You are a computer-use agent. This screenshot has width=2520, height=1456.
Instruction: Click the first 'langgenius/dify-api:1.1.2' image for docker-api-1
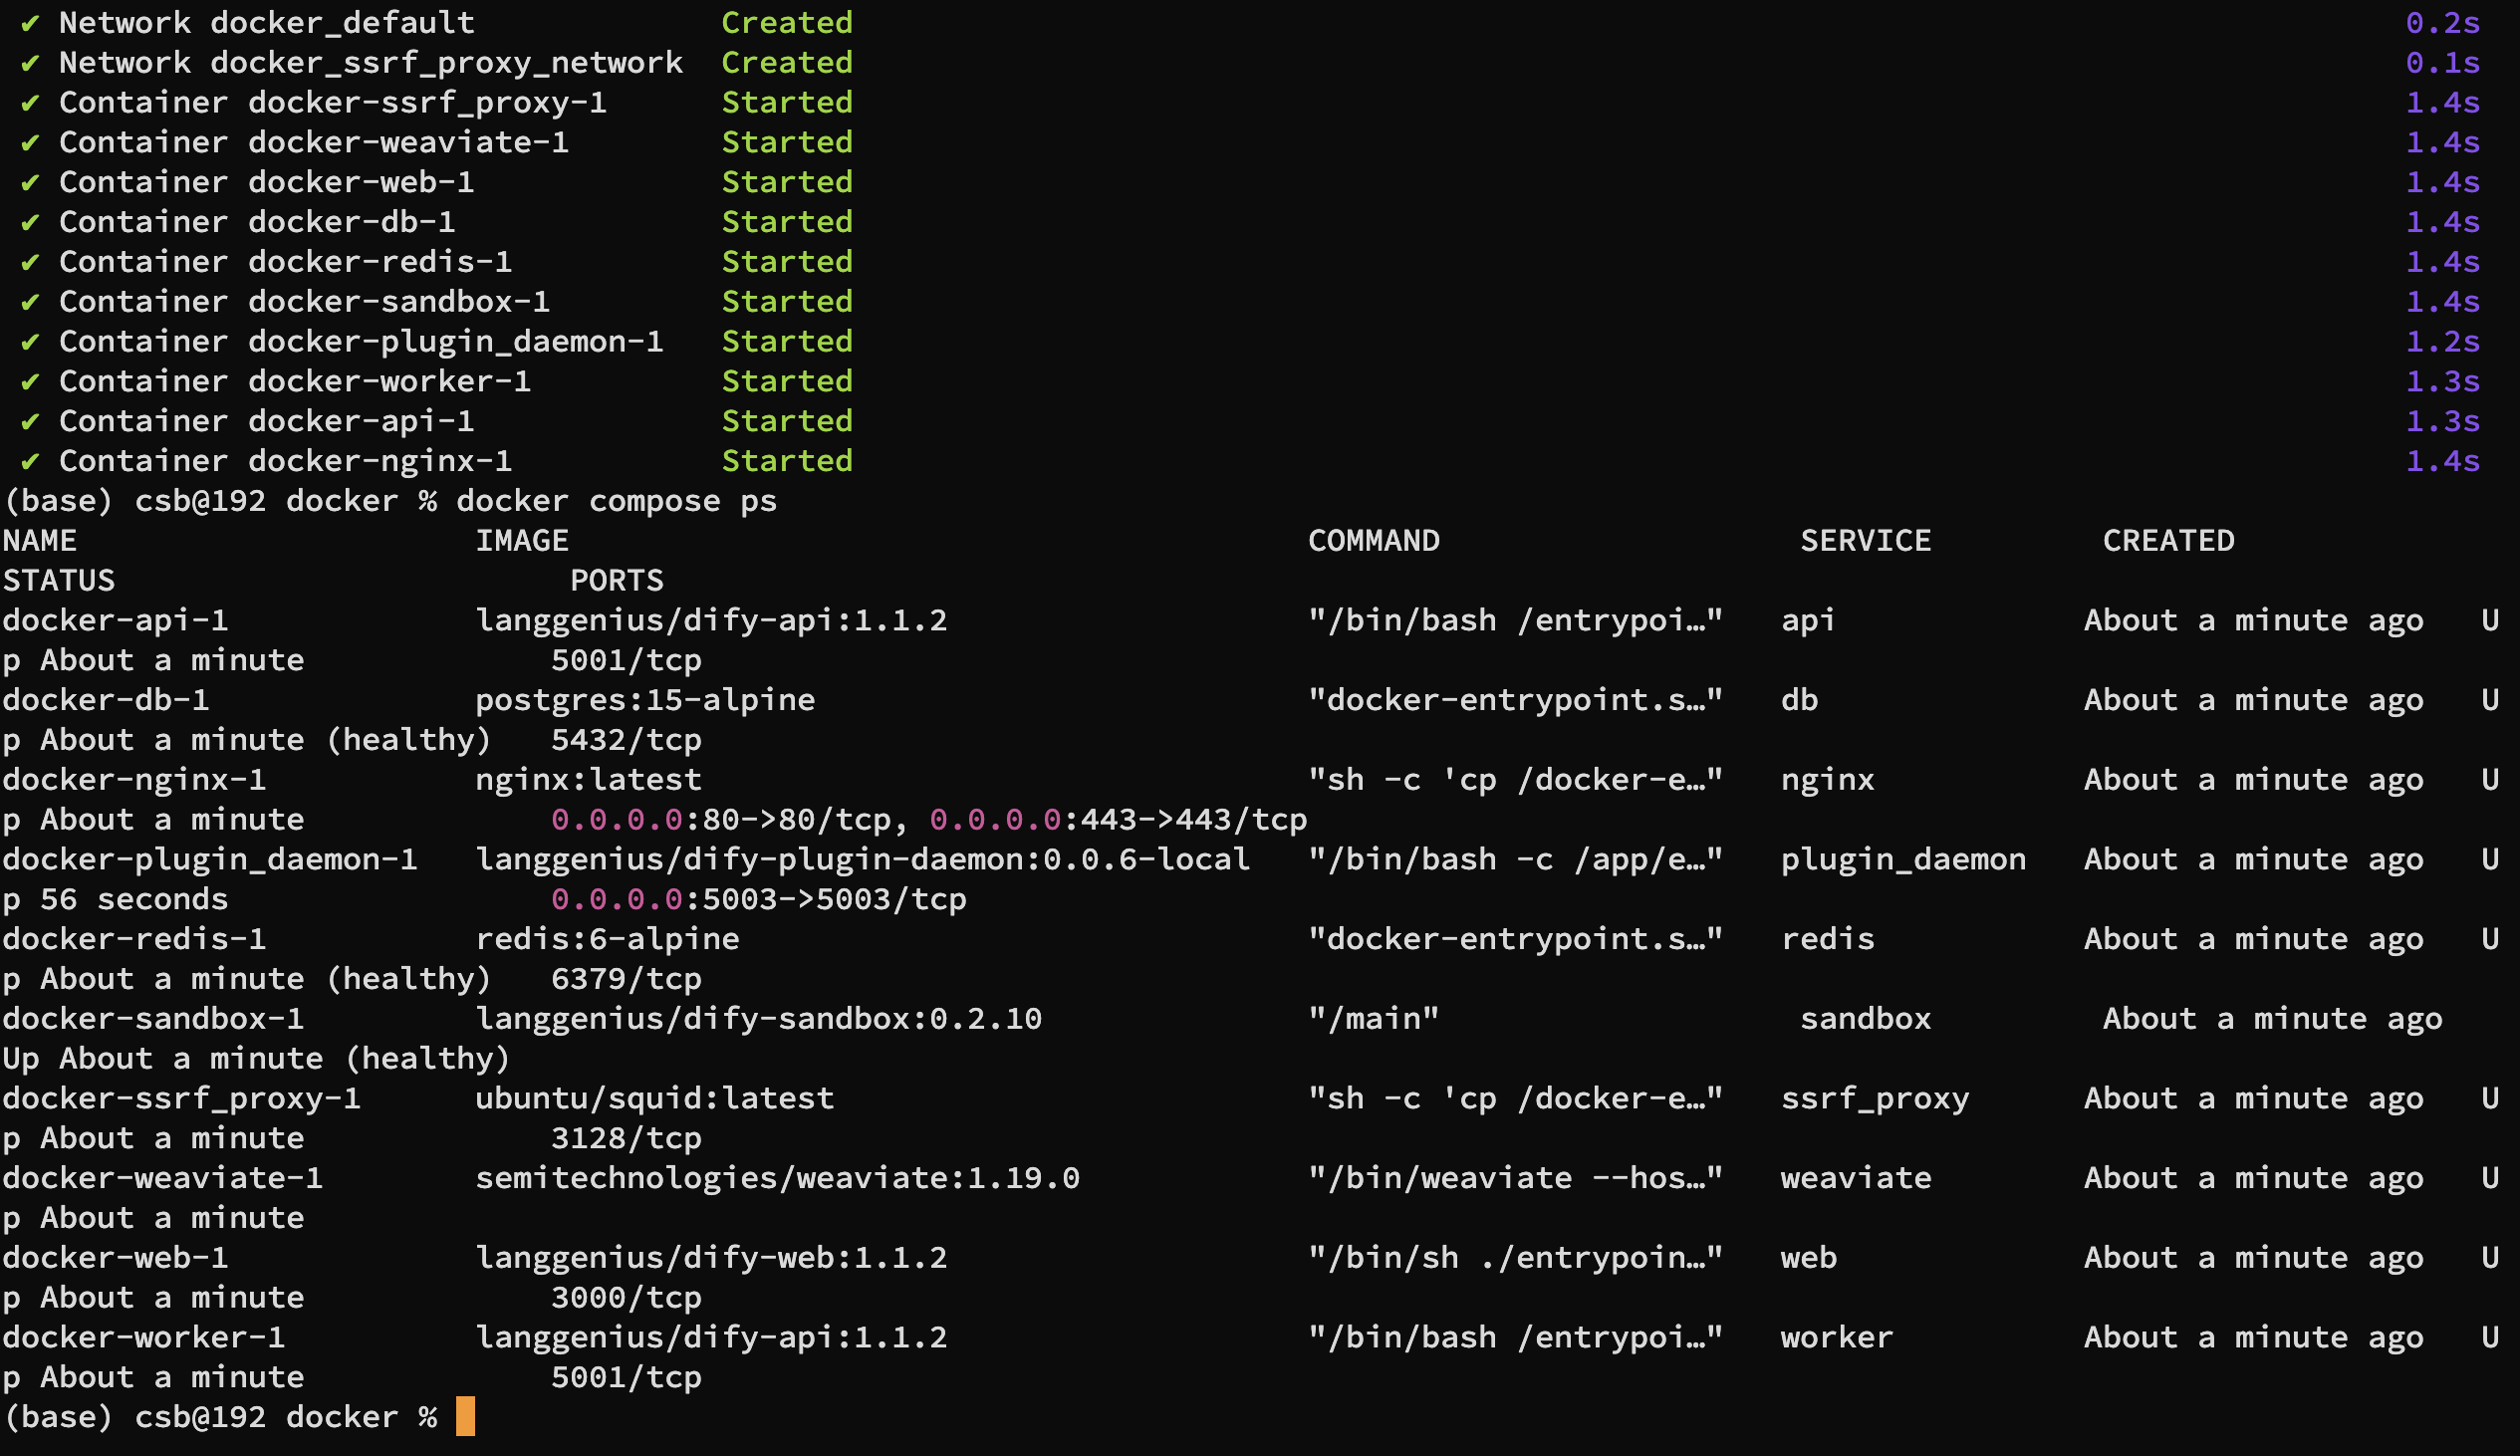point(711,620)
